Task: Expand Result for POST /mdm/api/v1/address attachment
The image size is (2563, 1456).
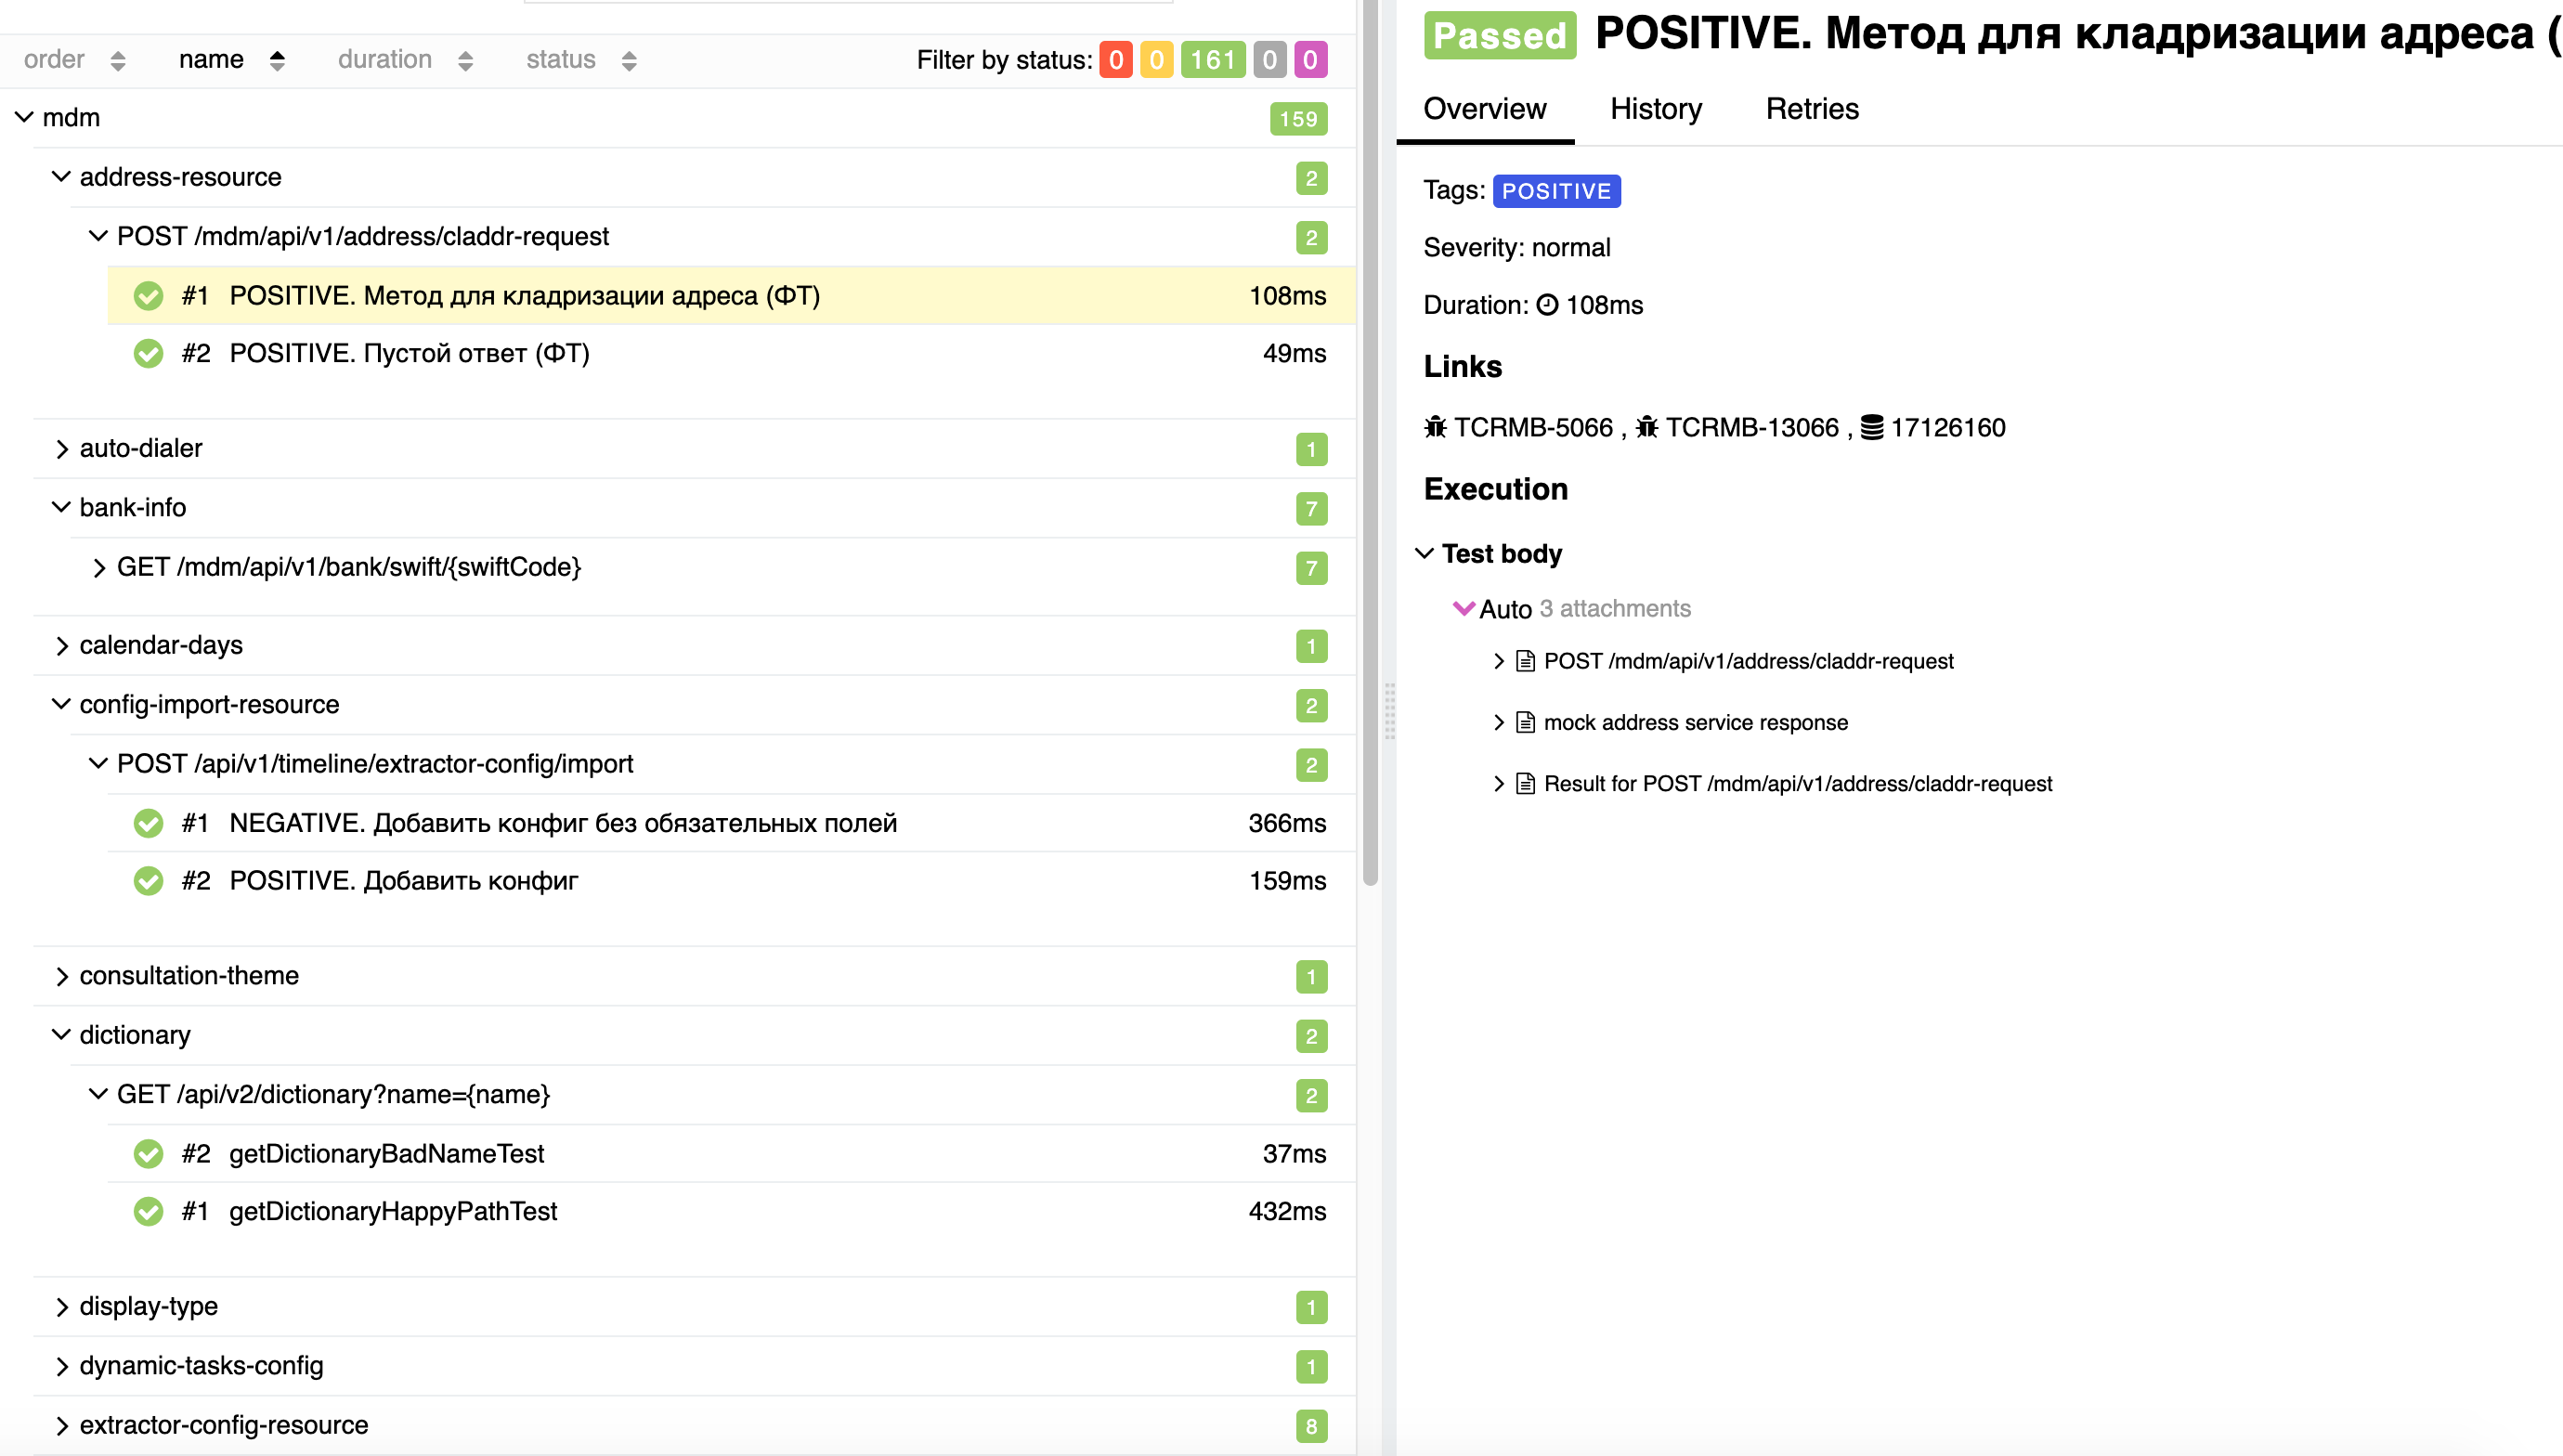Action: (x=1500, y=782)
